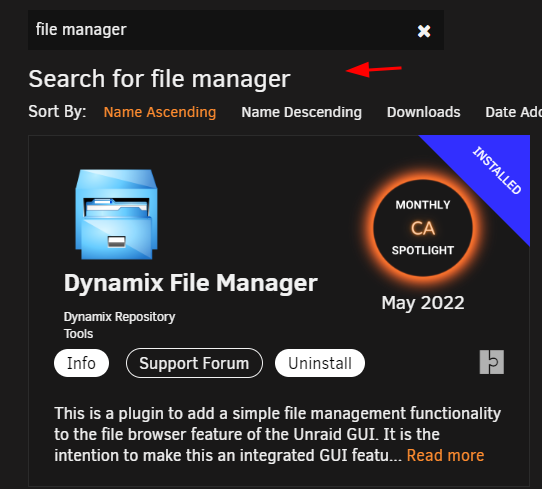Sort results by Date Added
This screenshot has width=542, height=489.
tap(513, 112)
